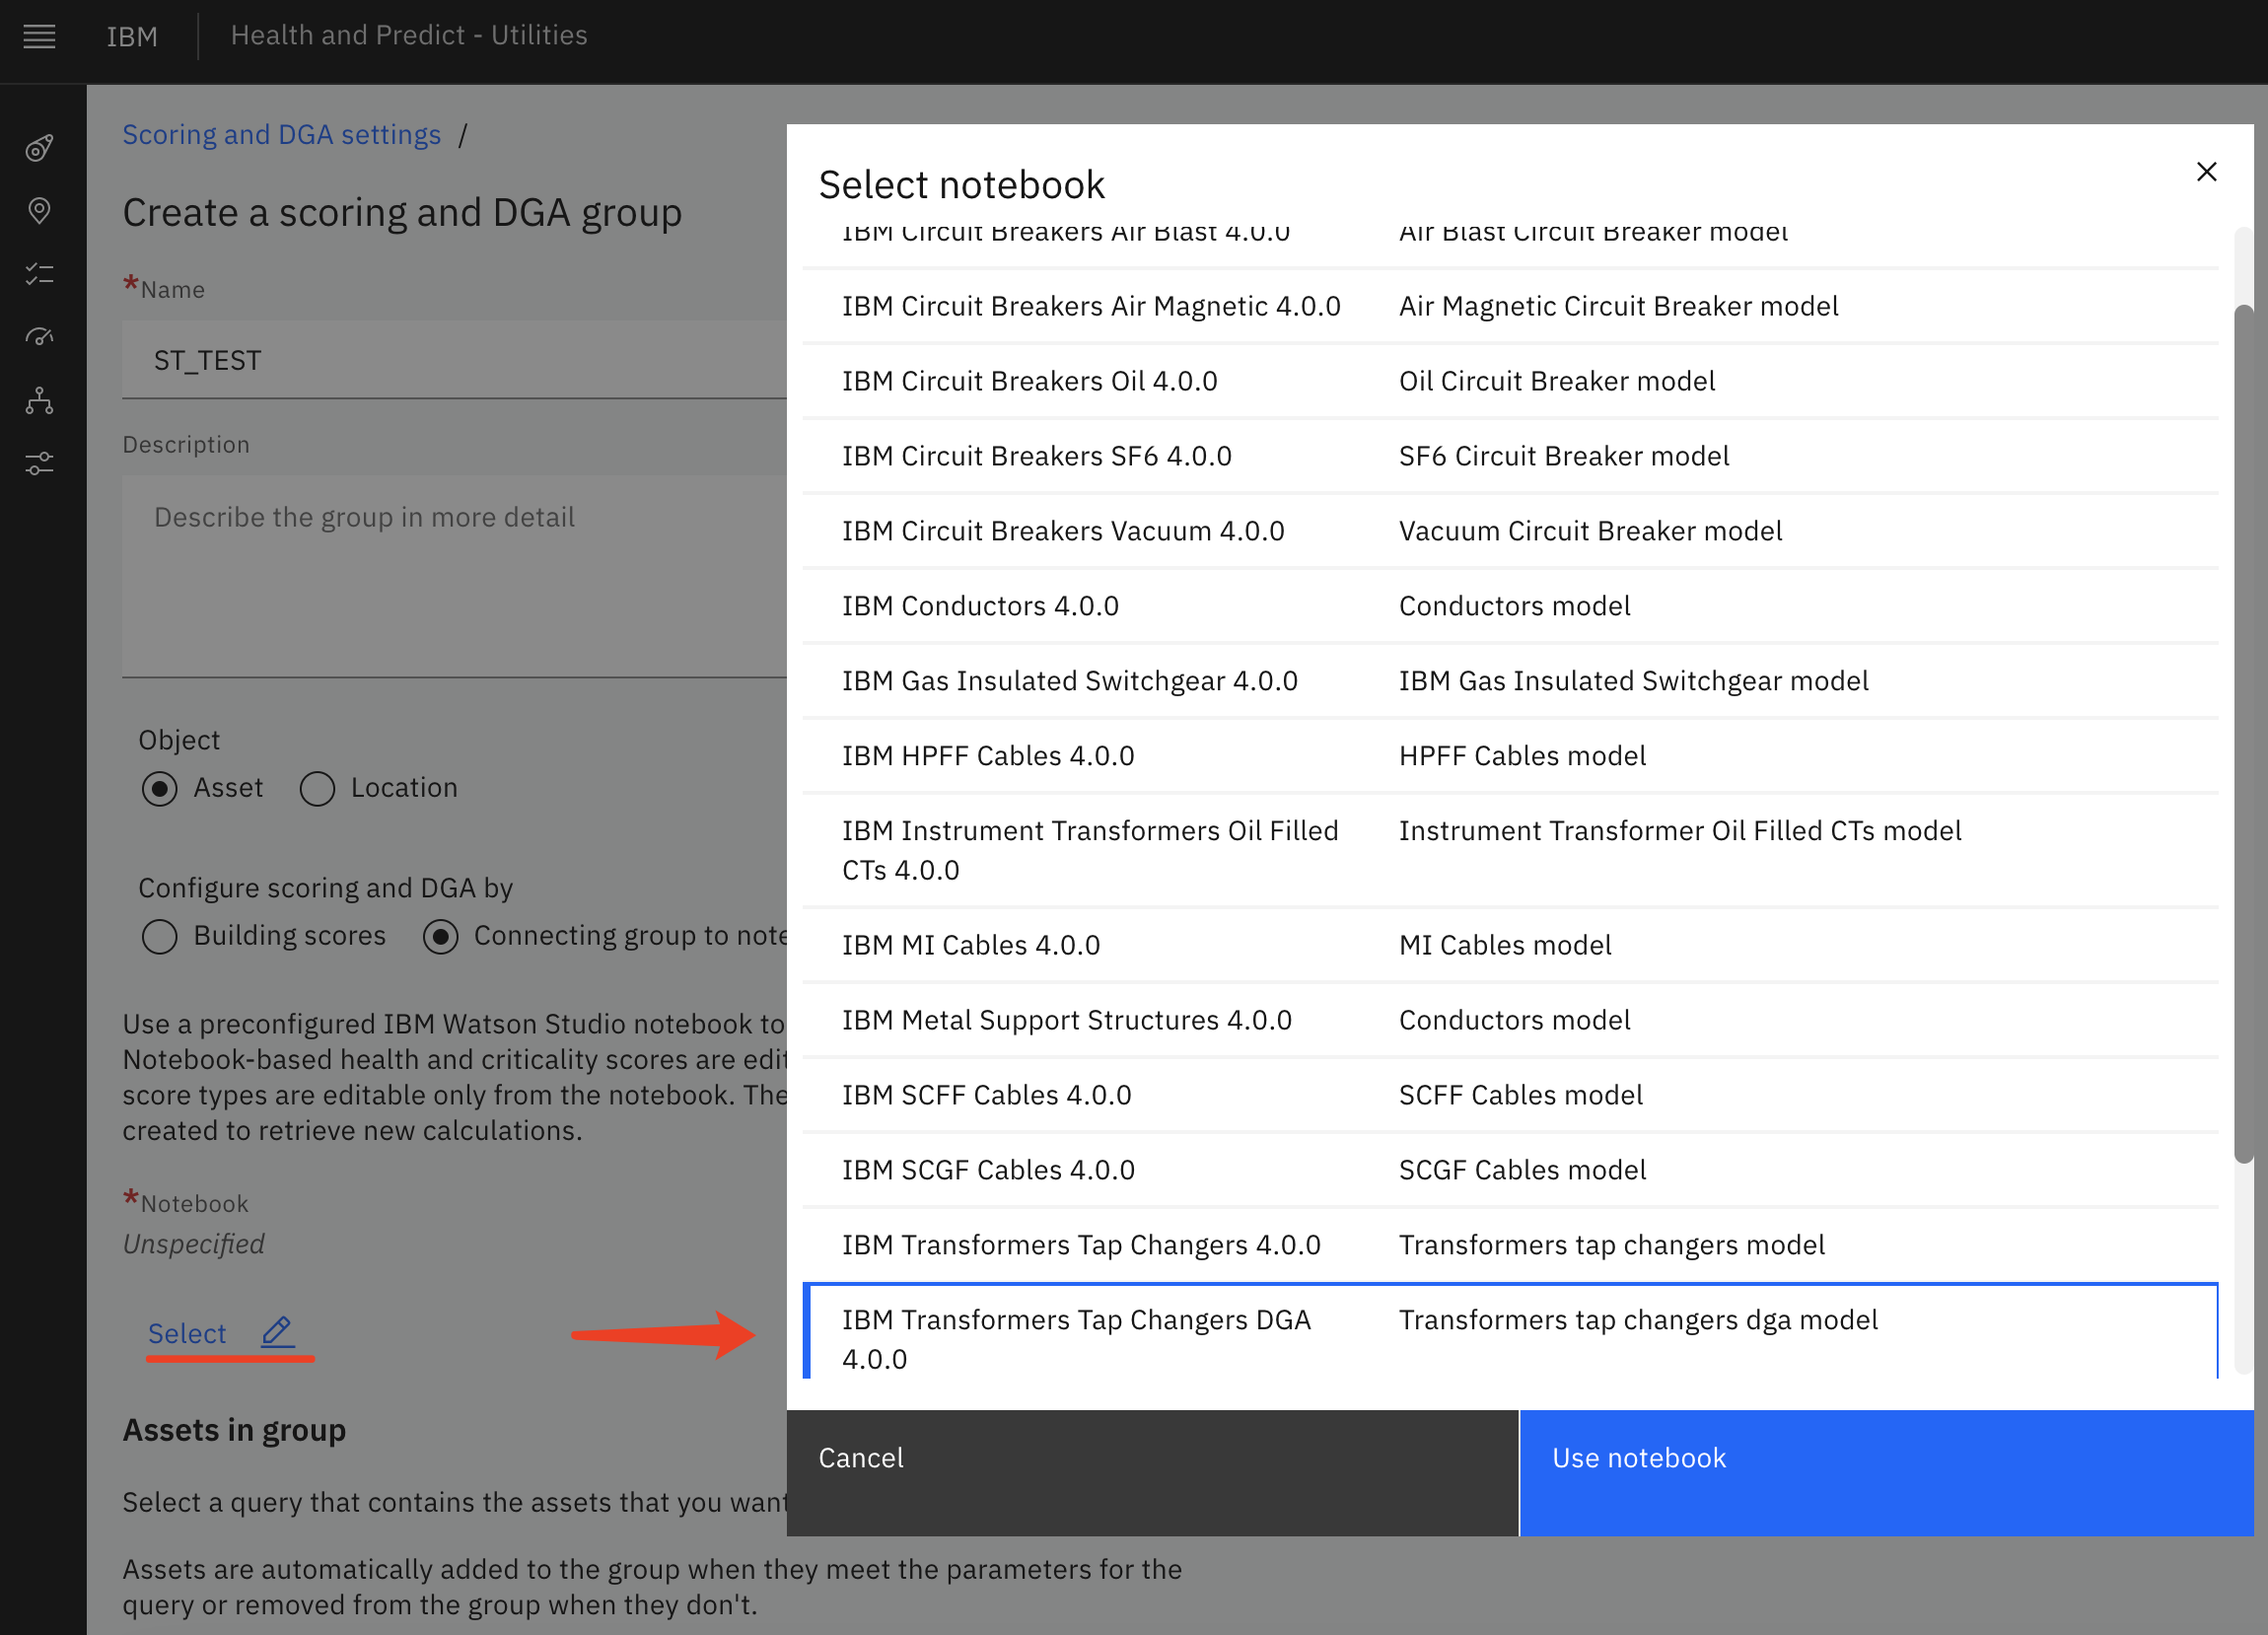Select IBM Conductors 4.0.0 notebook
The width and height of the screenshot is (2268, 1635).
coord(1510,606)
